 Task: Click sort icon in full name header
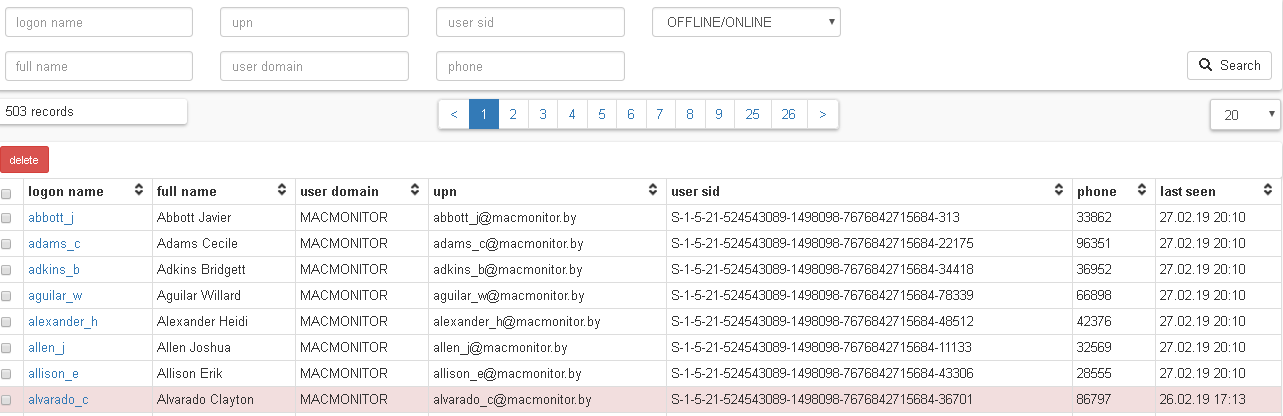tap(282, 191)
